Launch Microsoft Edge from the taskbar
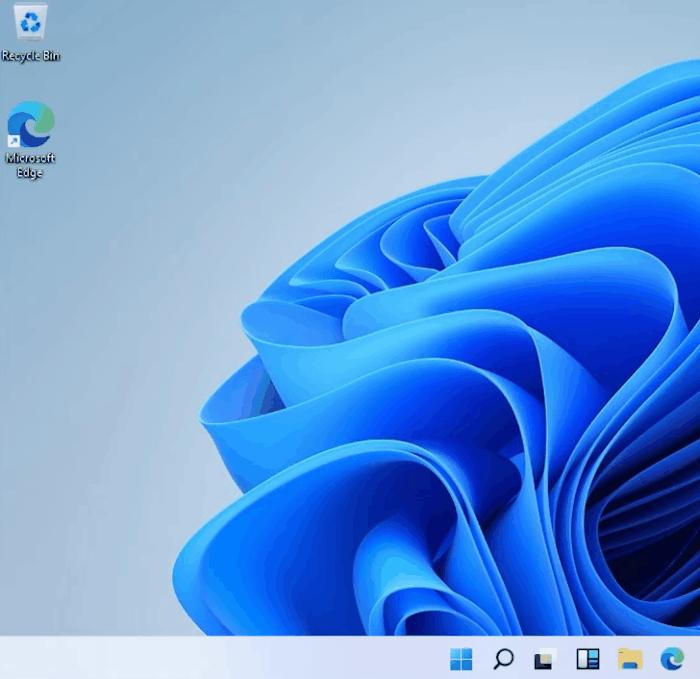This screenshot has height=679, width=700. coord(671,658)
